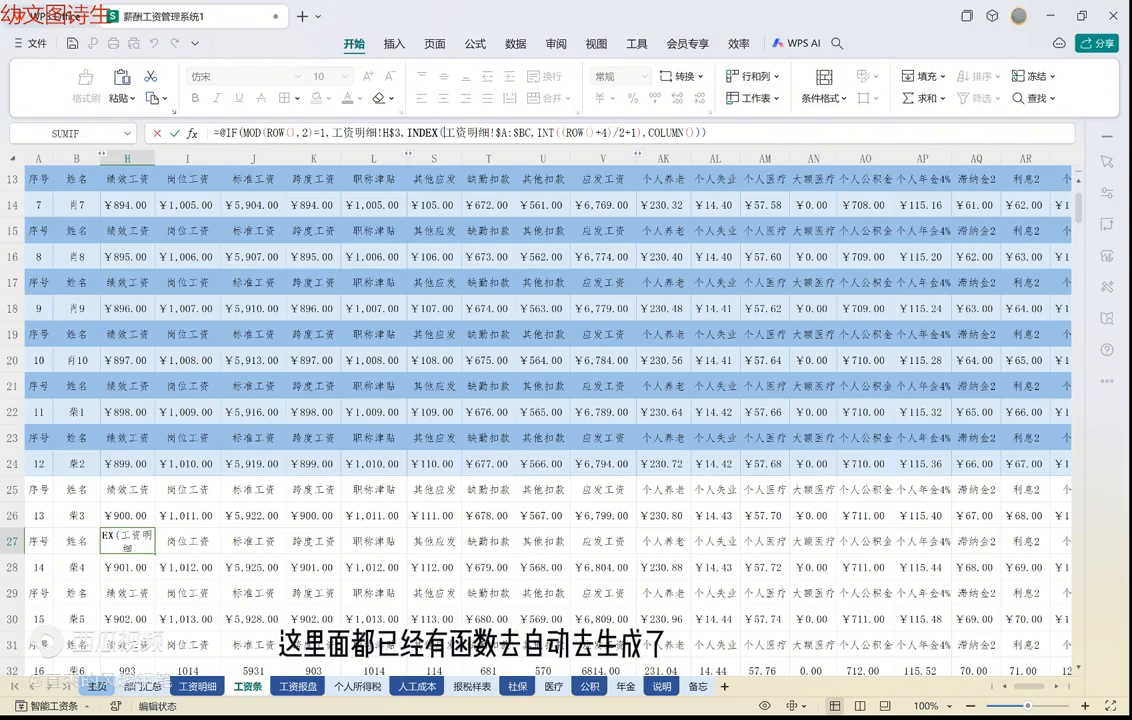Toggle page layout view in status bar
Screen dimensions: 1132x720
[x=860, y=706]
